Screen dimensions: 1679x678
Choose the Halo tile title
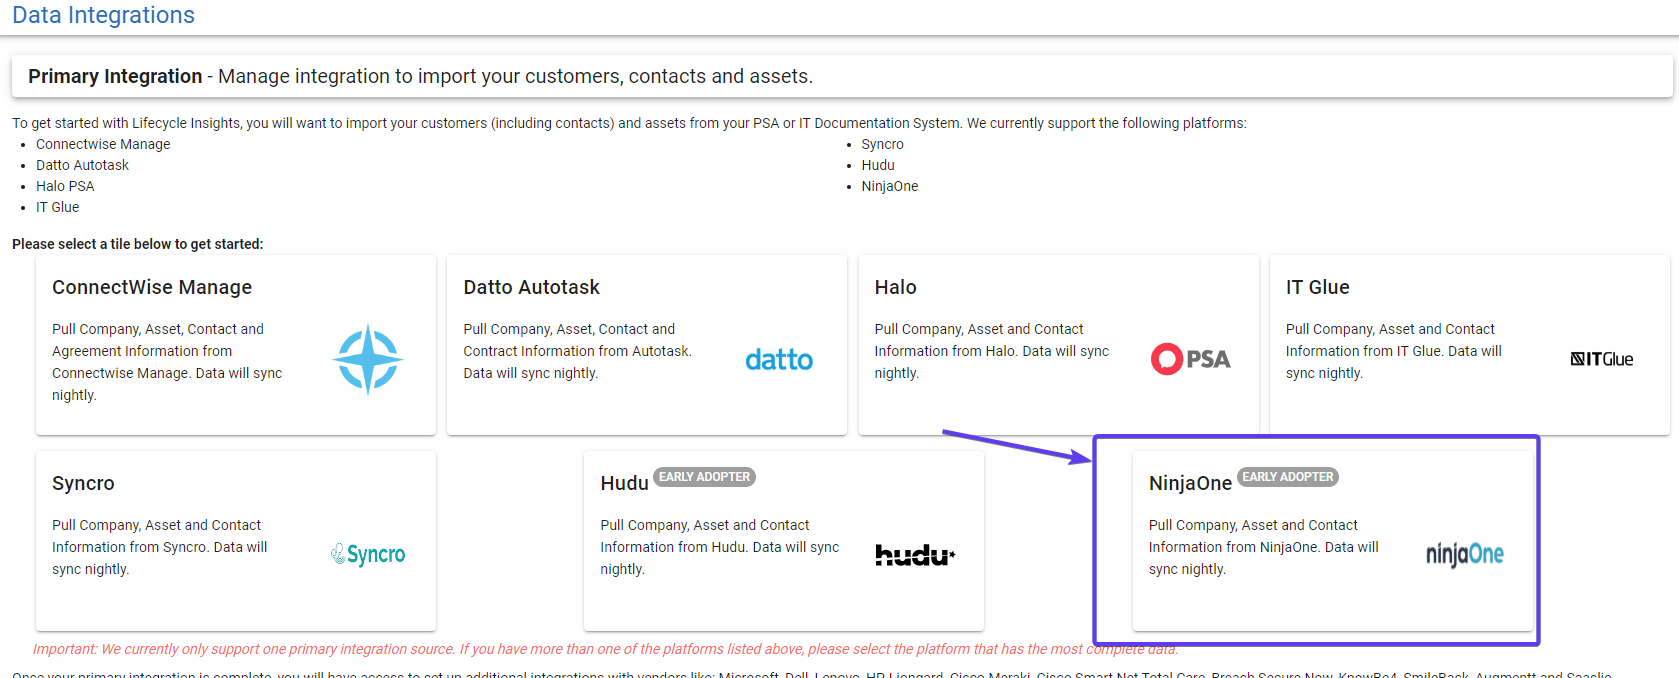point(895,287)
